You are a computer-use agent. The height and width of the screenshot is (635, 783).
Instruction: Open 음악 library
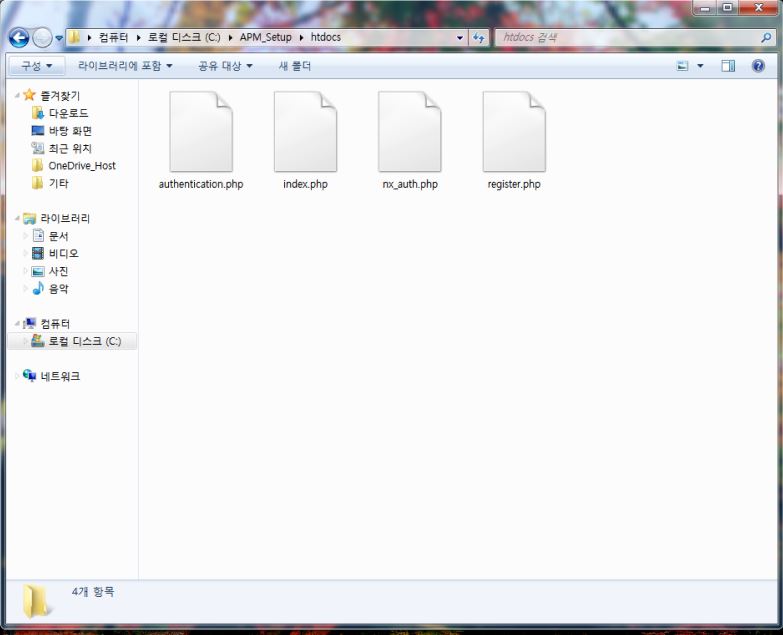click(58, 289)
